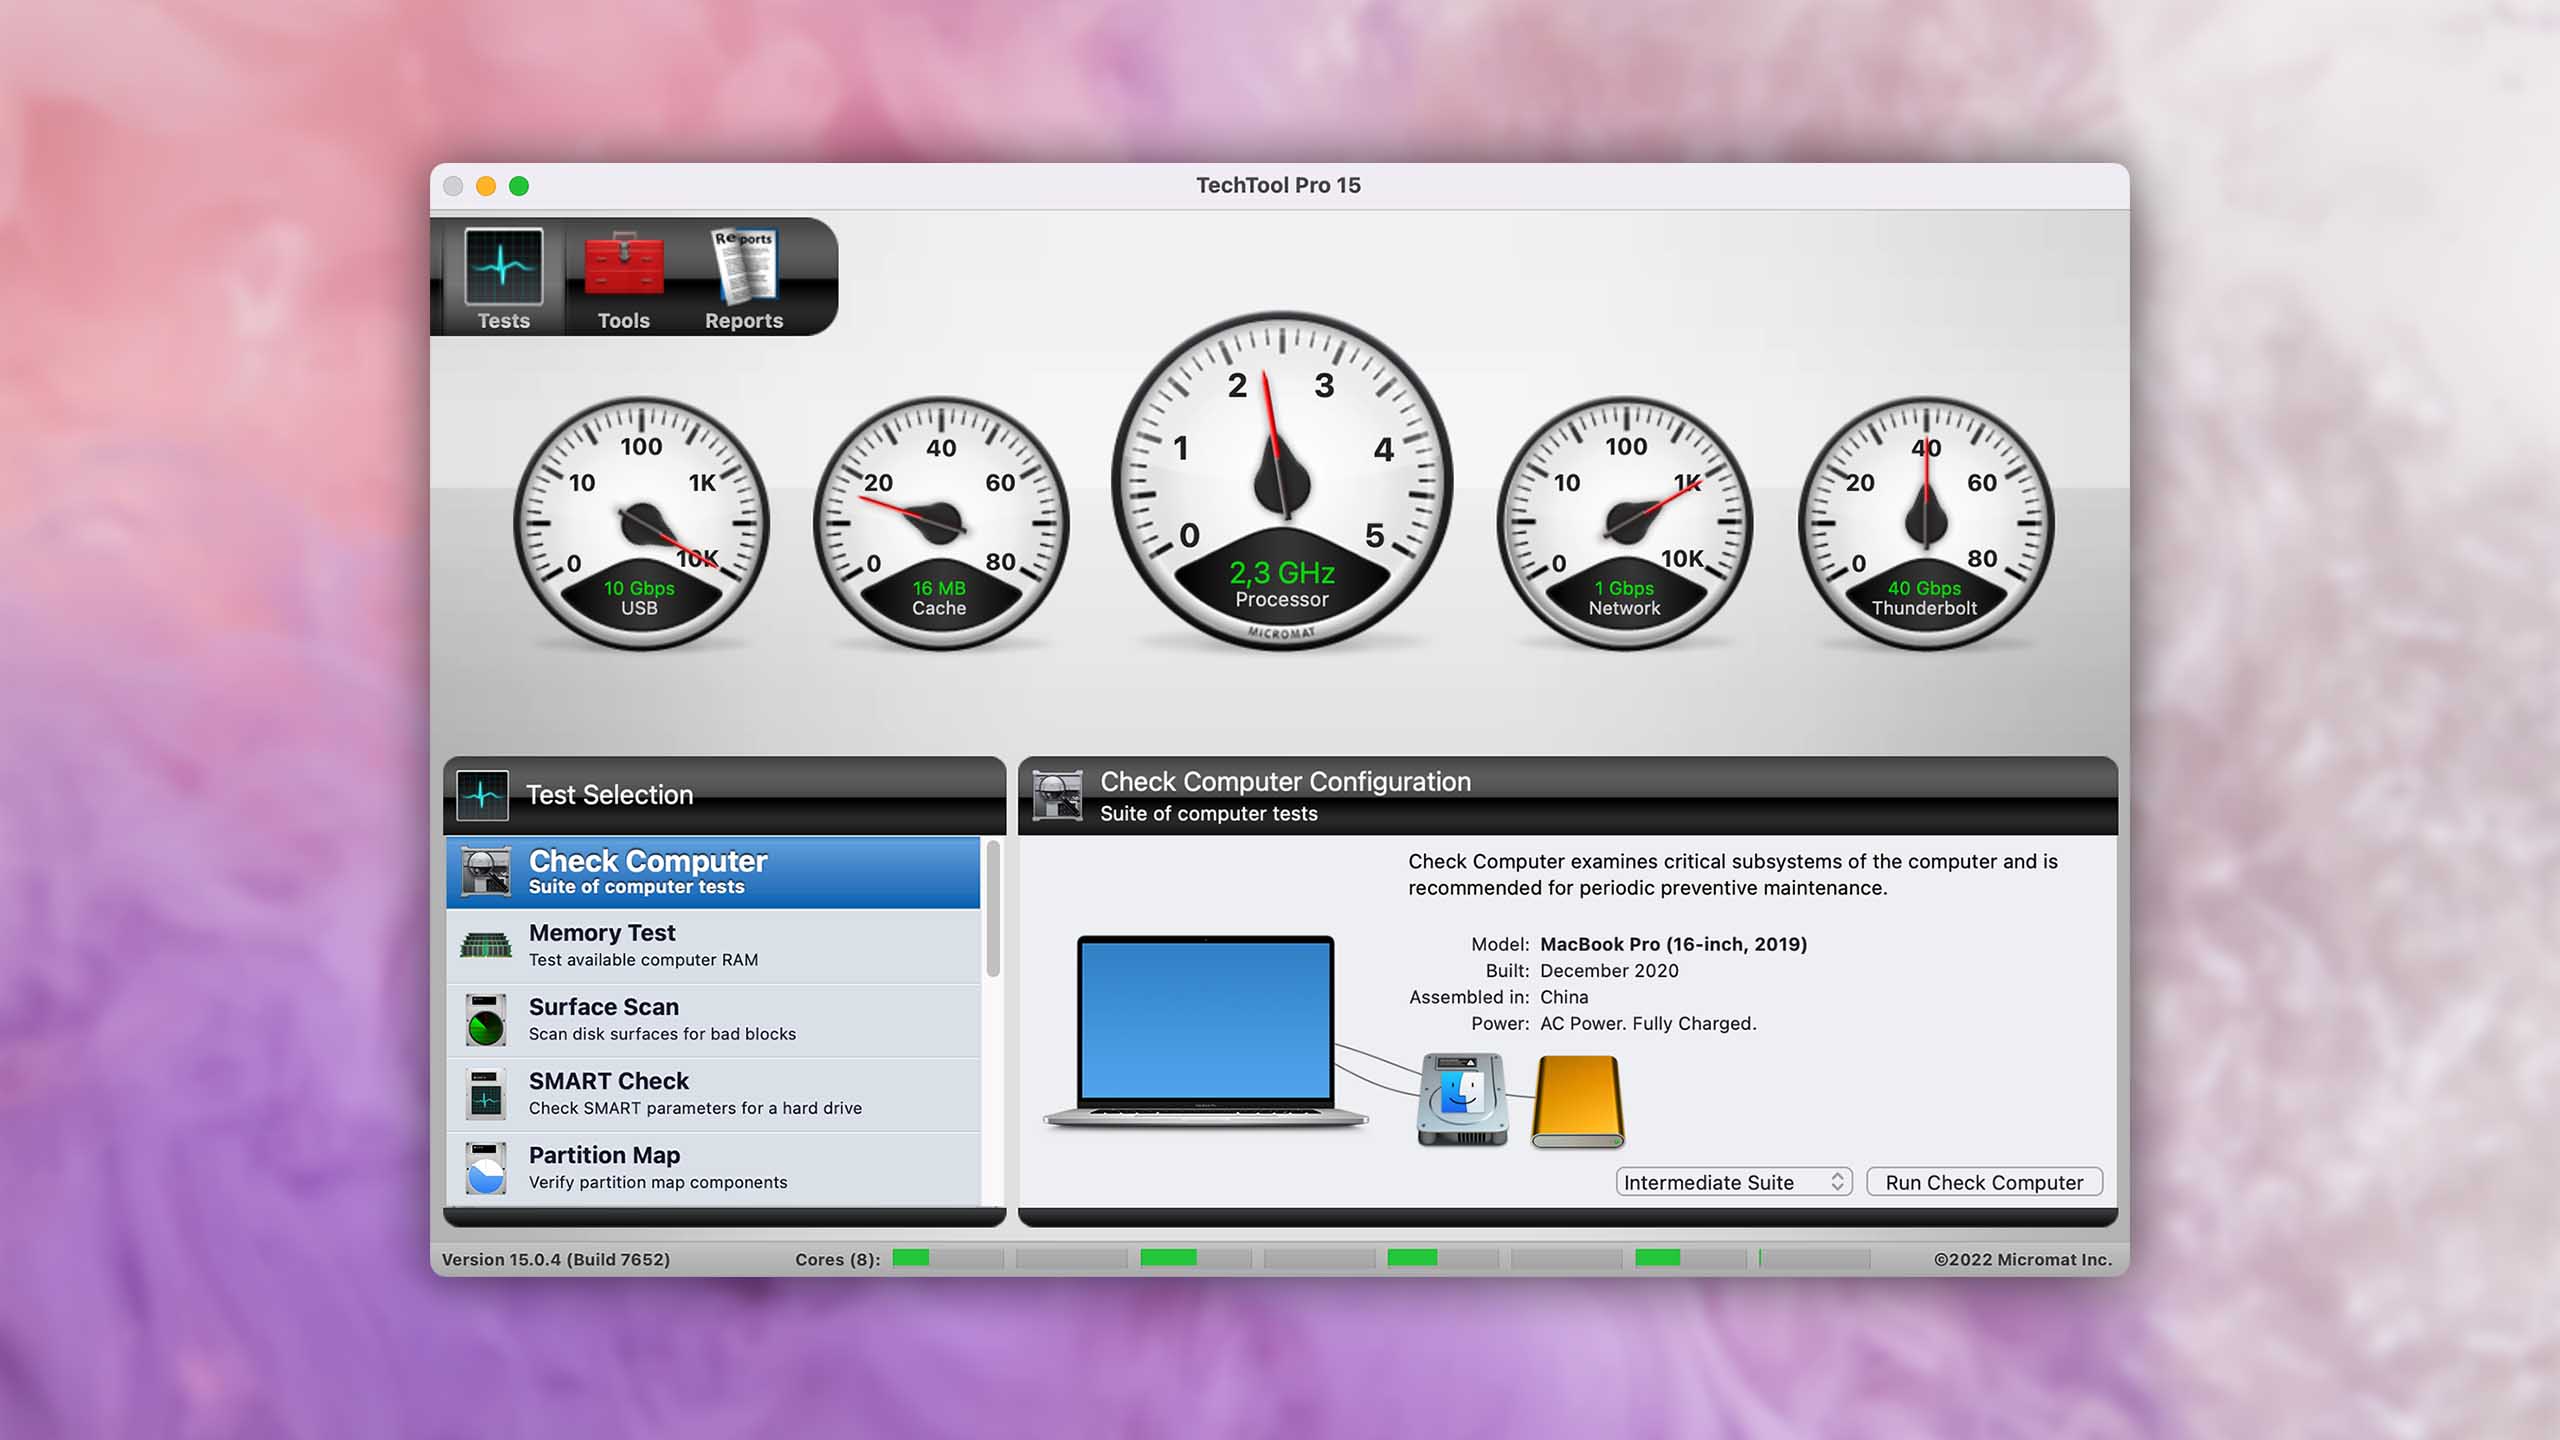Select SMART Check in test list
2560x1440 pixels.
point(713,1094)
